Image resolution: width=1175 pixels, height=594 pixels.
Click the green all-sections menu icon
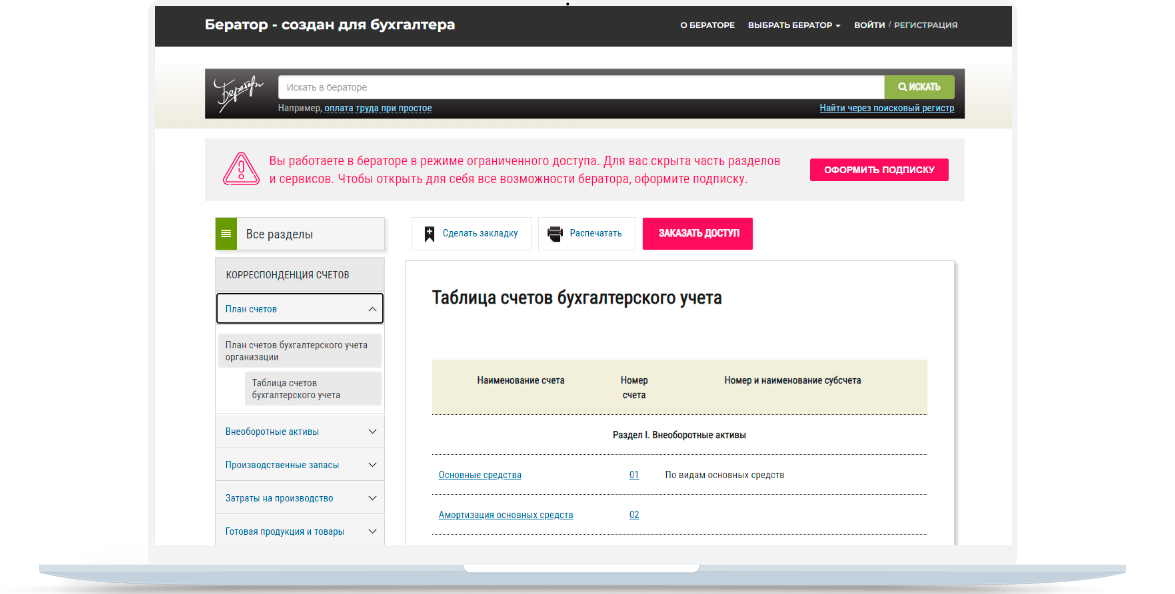[226, 234]
